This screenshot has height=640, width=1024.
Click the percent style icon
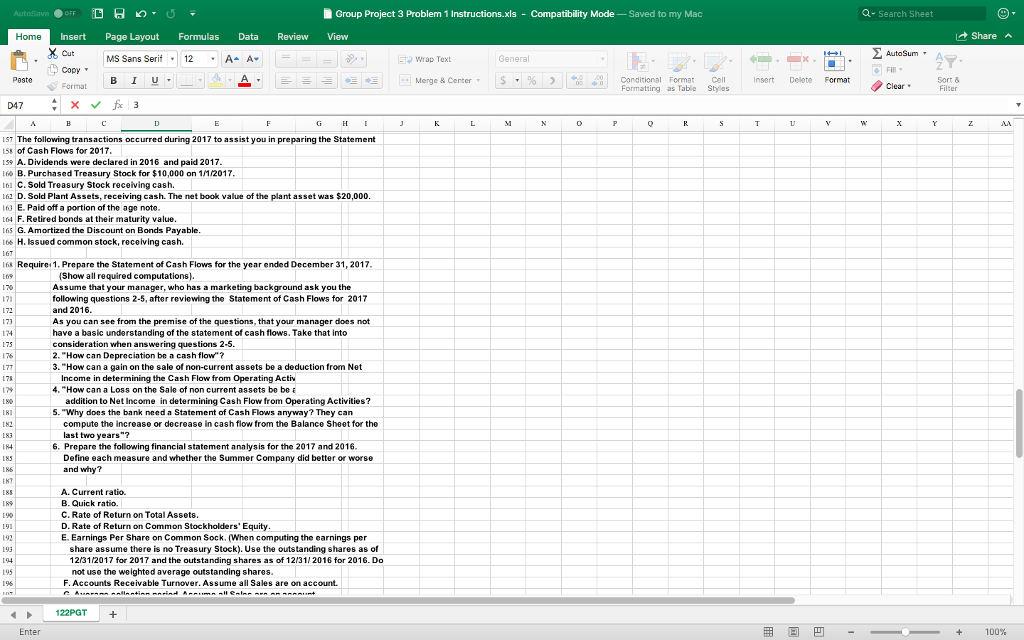532,80
